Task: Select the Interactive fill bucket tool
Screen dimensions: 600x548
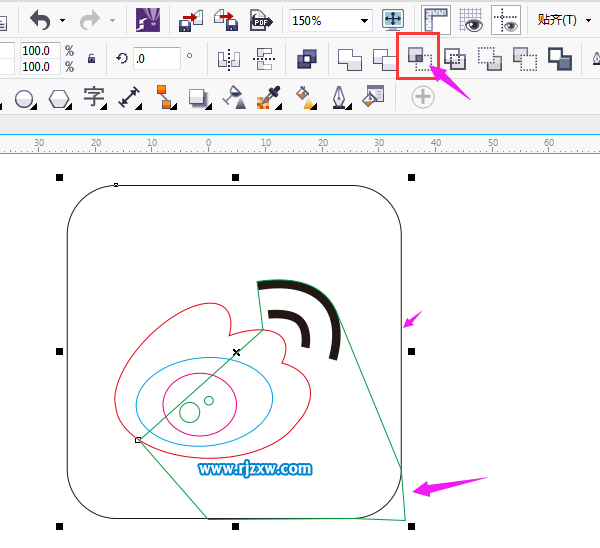Action: point(305,98)
